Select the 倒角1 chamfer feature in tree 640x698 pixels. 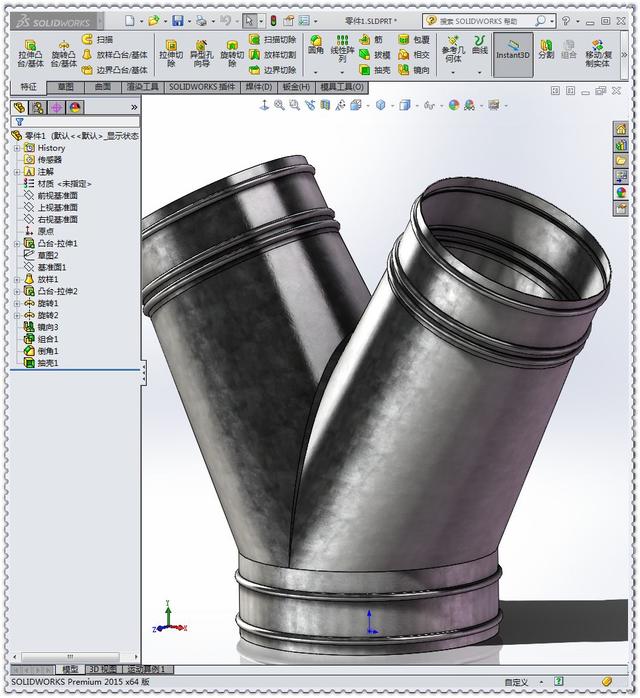point(41,351)
